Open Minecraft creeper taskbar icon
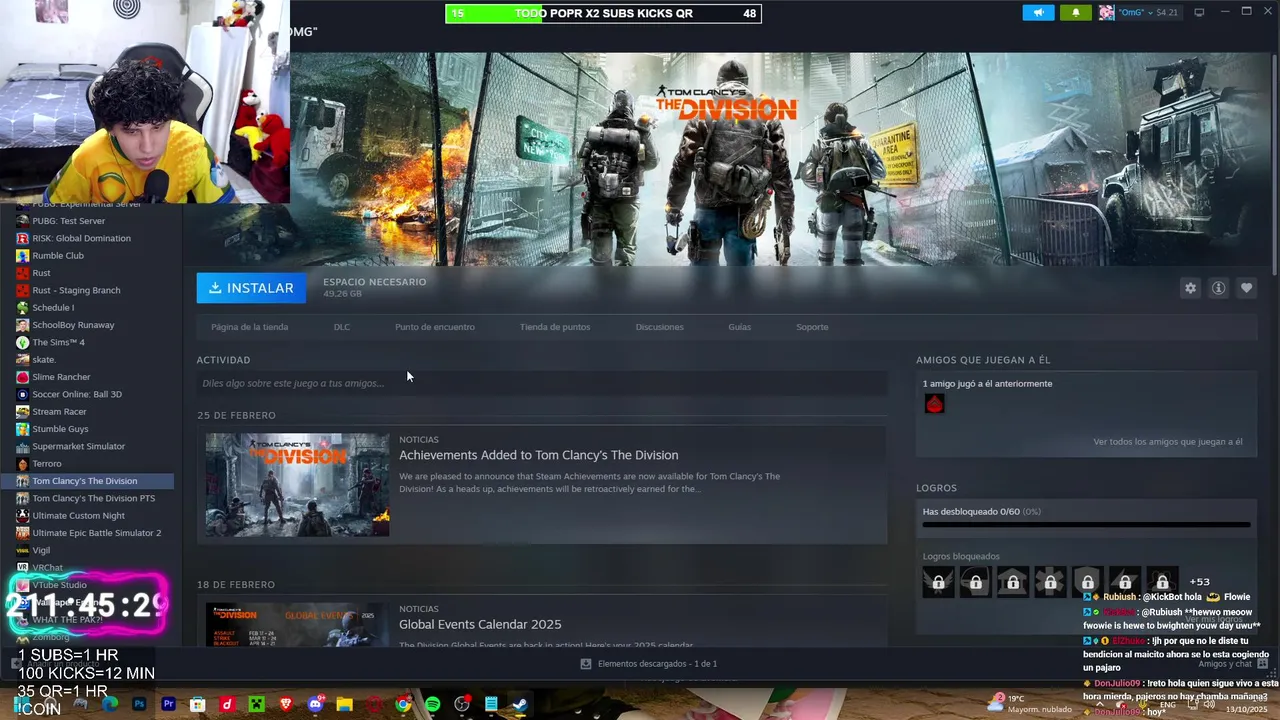 [256, 704]
